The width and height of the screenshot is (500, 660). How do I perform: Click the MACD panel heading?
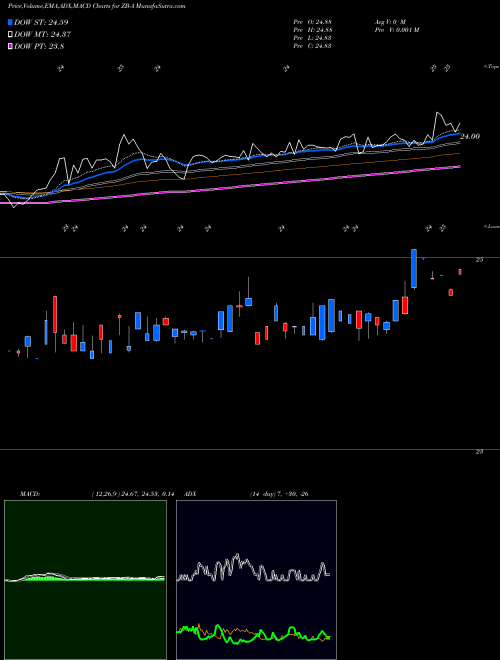(30, 494)
